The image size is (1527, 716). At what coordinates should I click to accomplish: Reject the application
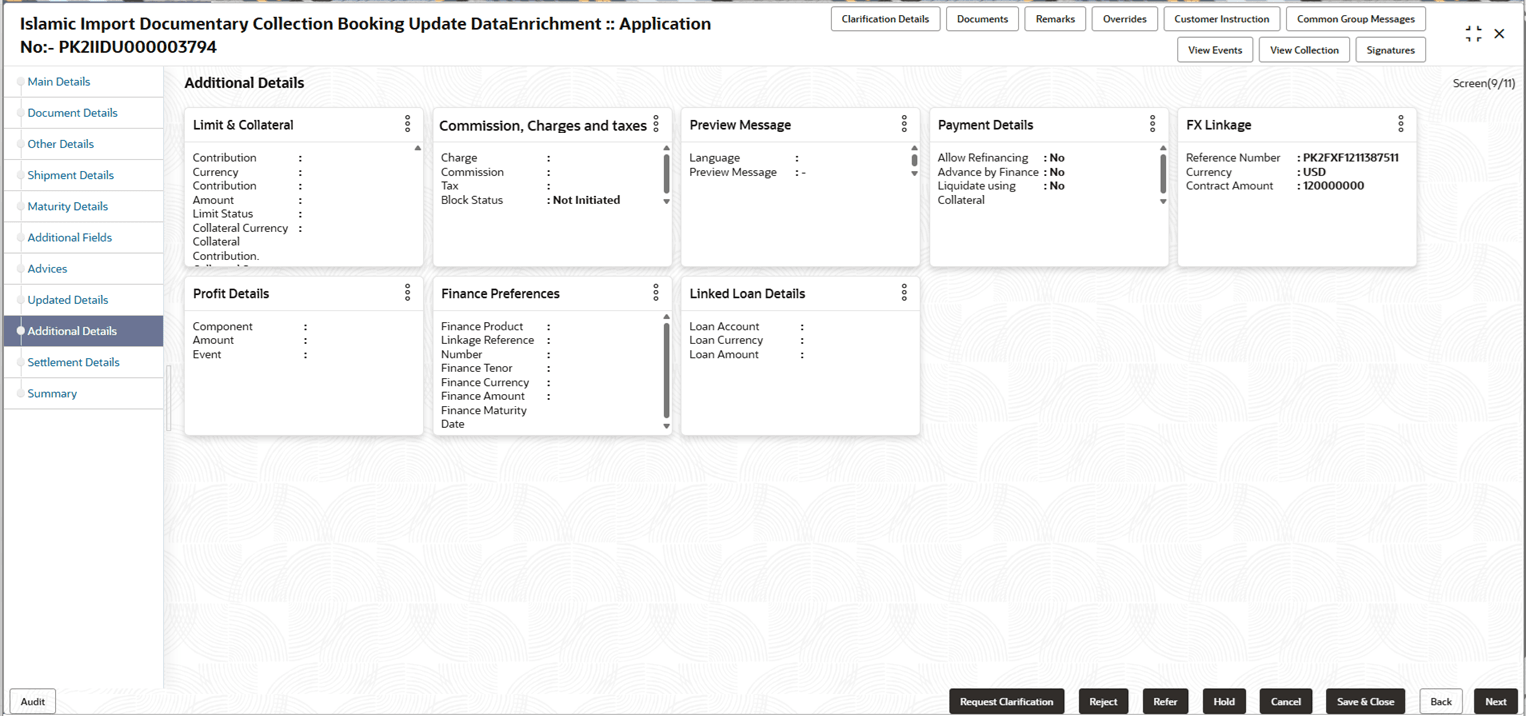[1103, 702]
